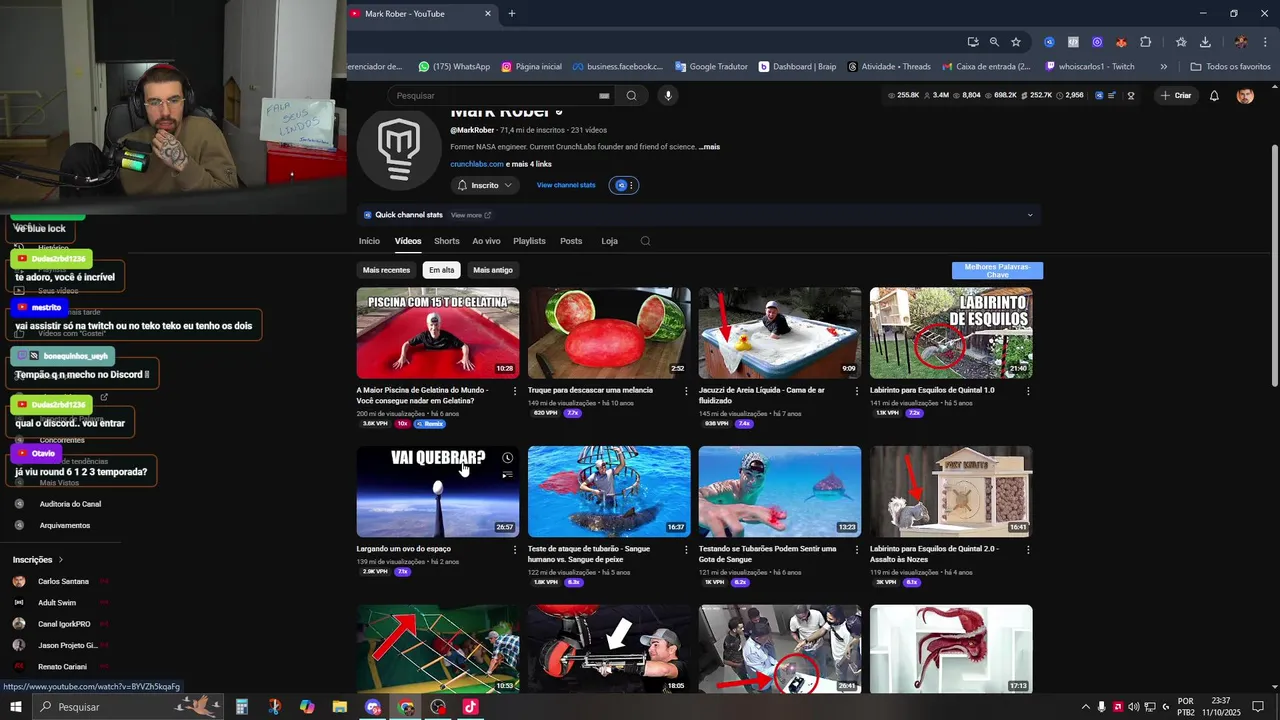The width and height of the screenshot is (1280, 720).
Task: Select the 'Mais recentes' filter chip
Action: (386, 270)
